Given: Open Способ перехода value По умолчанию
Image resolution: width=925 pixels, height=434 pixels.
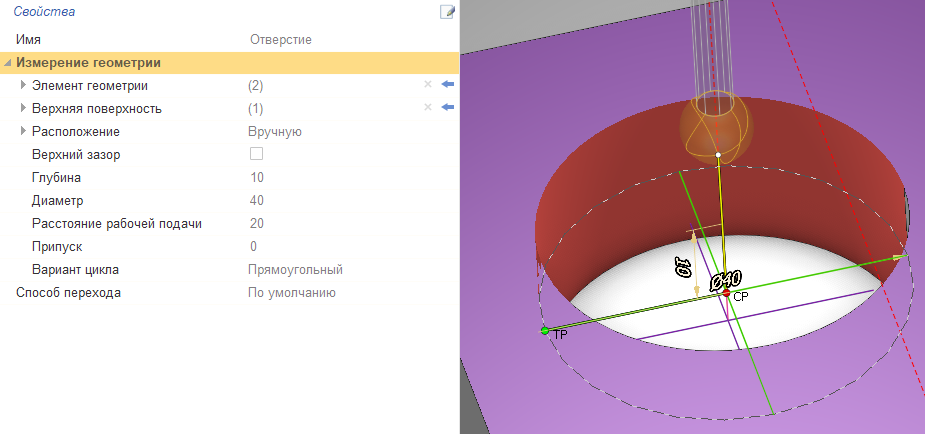Looking at the screenshot, I should (291, 293).
